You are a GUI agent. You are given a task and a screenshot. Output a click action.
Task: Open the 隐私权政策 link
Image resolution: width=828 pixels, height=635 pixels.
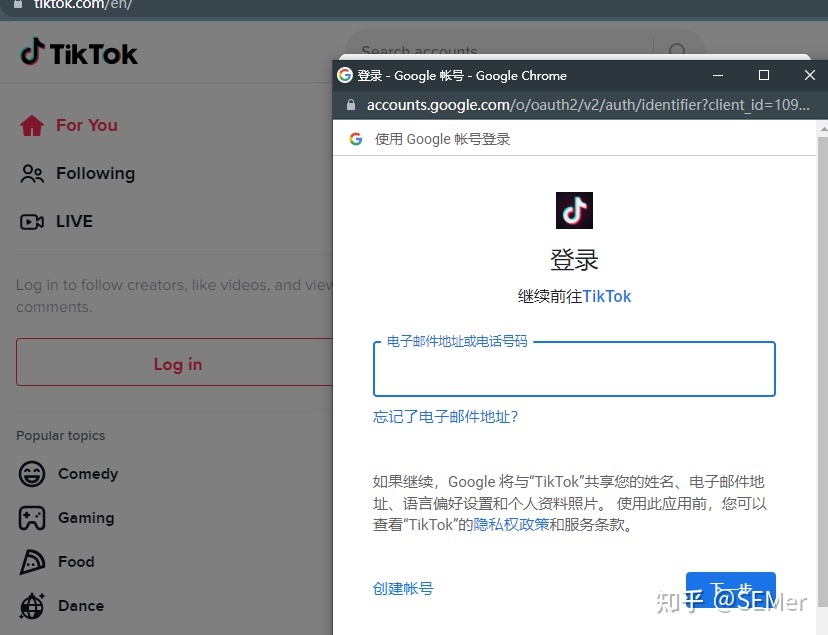pyautogui.click(x=511, y=524)
